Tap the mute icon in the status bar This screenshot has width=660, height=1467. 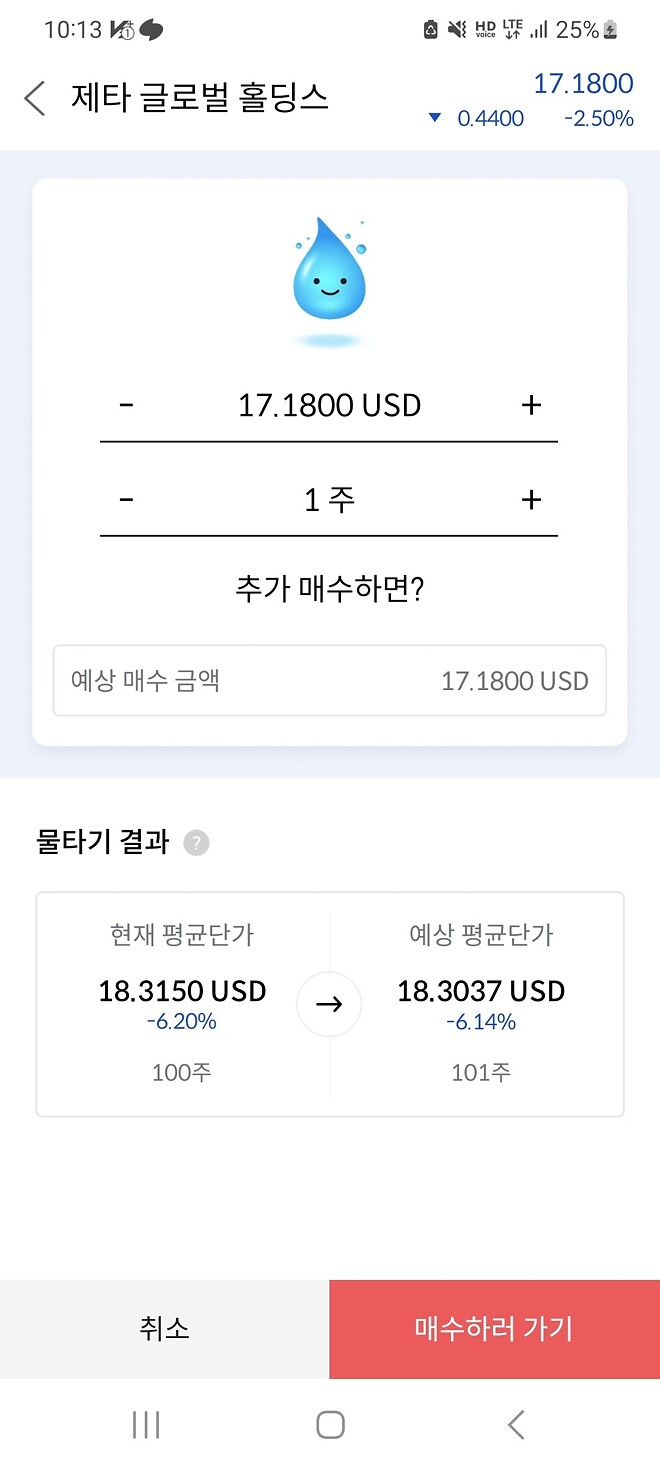456,29
